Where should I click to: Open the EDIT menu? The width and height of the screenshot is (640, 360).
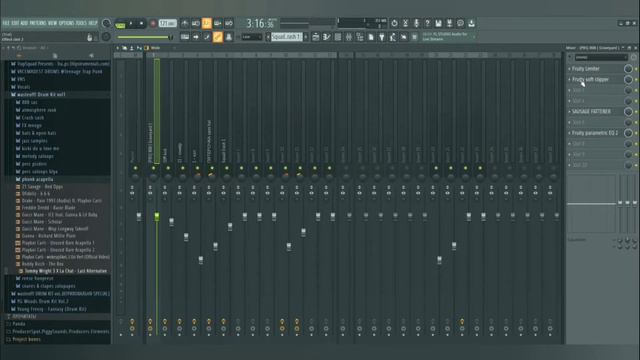pyautogui.click(x=15, y=23)
